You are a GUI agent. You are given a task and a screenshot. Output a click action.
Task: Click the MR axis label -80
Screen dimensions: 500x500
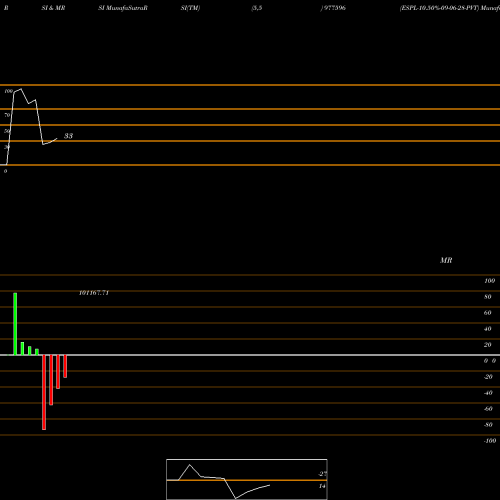488,425
